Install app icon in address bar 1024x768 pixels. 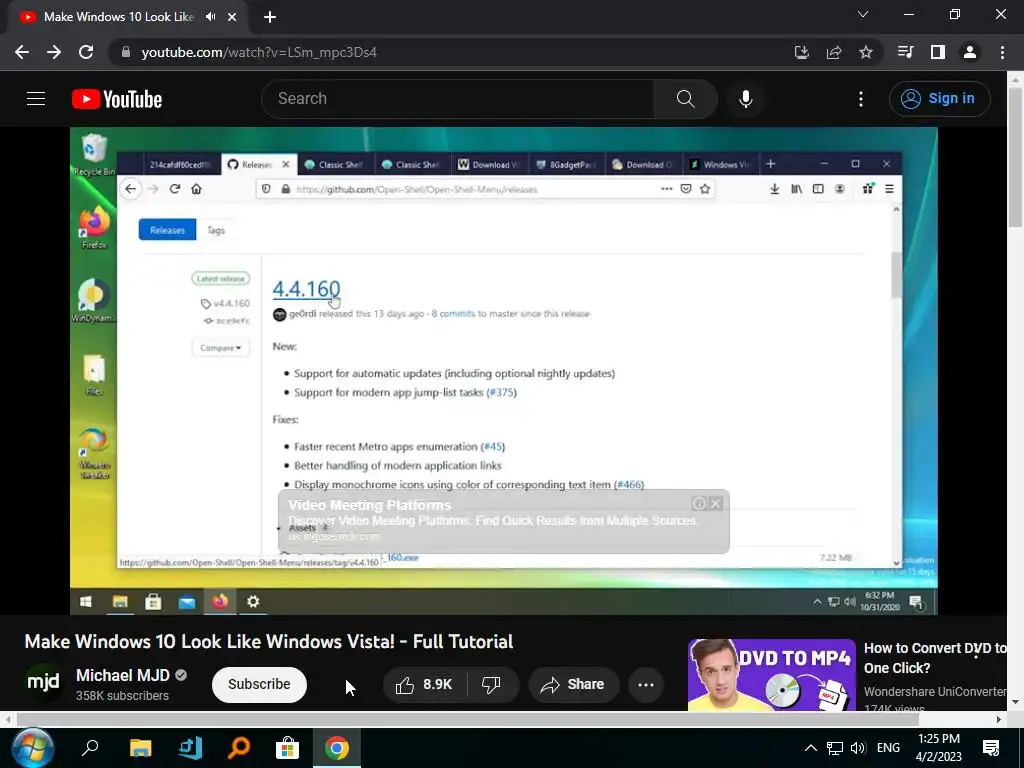pos(801,52)
